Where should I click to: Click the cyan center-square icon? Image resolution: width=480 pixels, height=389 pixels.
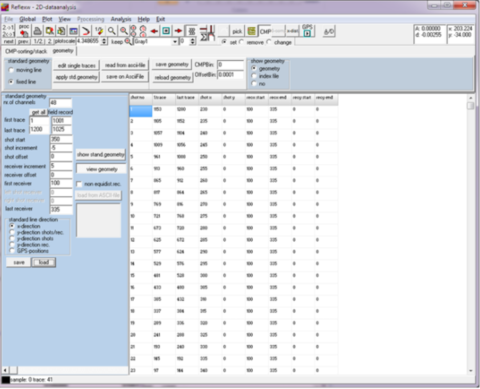click(x=166, y=31)
